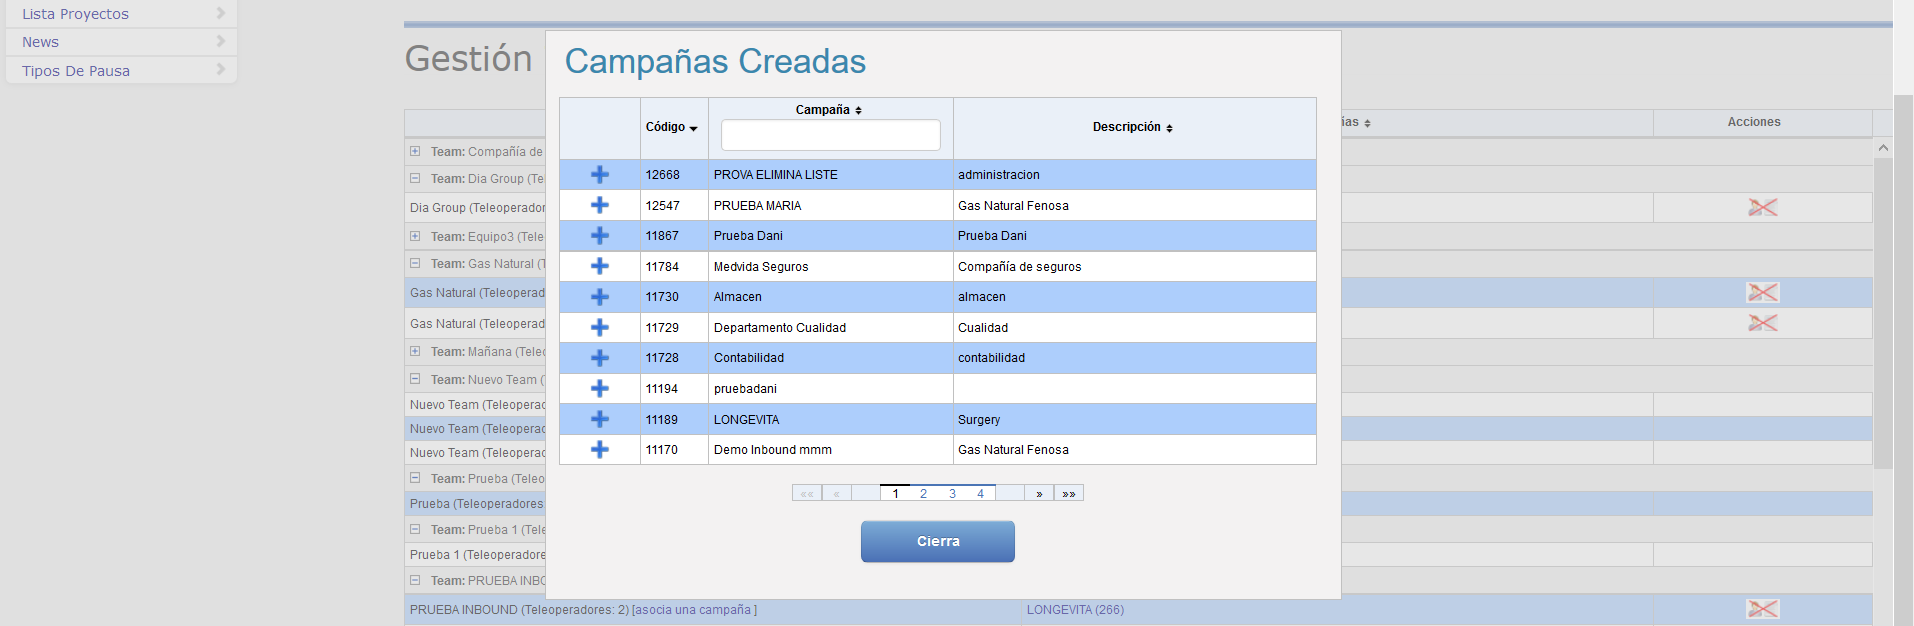Screen dimensions: 1914x626
Task: Select page 1 in paginator
Action: 895,493
